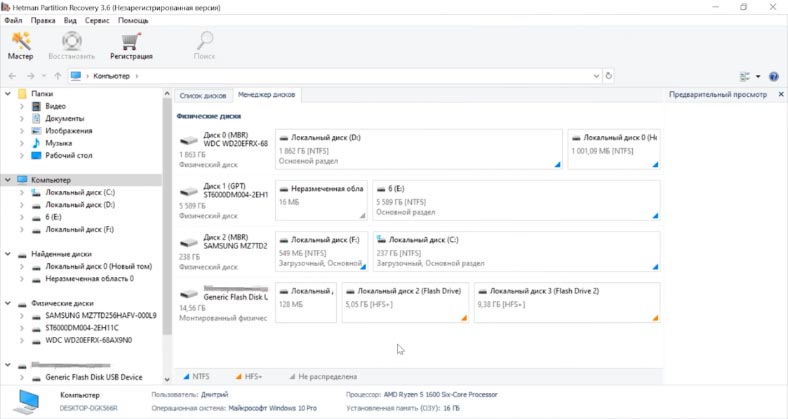Select Generic Flash Disk drive icon
Viewport: 788px width, 419px height.
point(189,293)
